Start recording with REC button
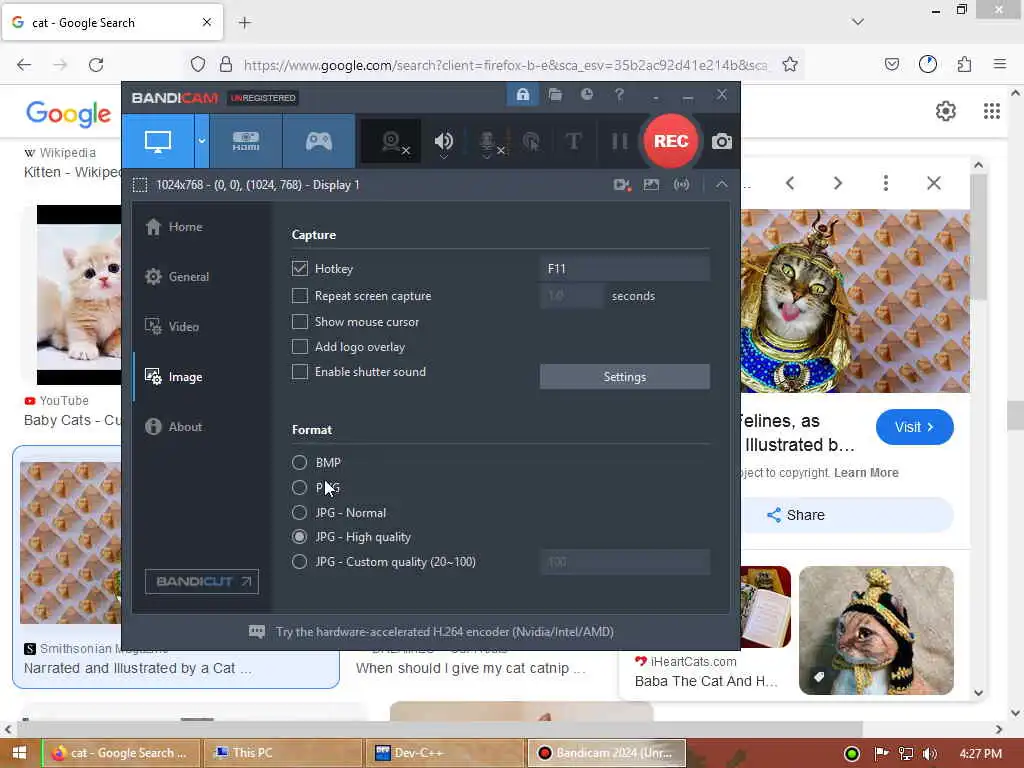The width and height of the screenshot is (1024, 768). pyautogui.click(x=671, y=141)
